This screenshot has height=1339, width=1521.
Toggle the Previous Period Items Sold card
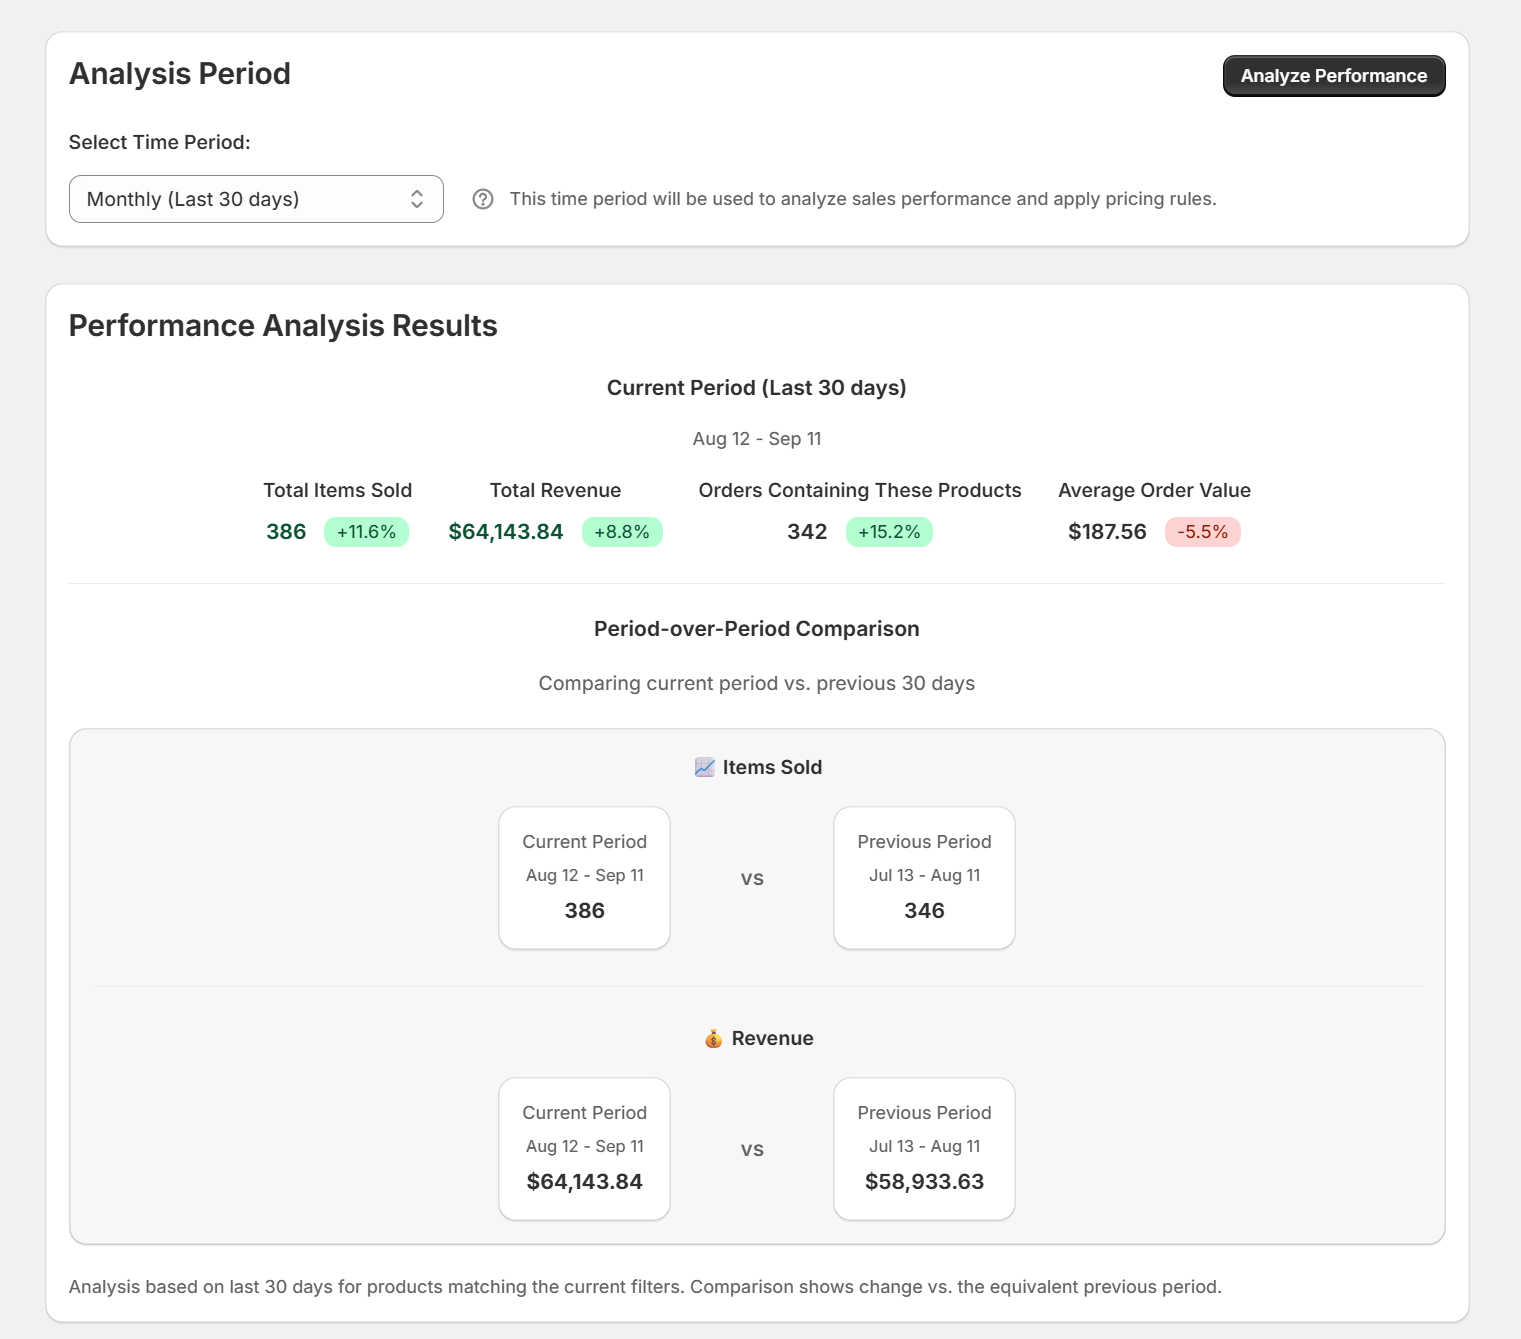coord(923,878)
